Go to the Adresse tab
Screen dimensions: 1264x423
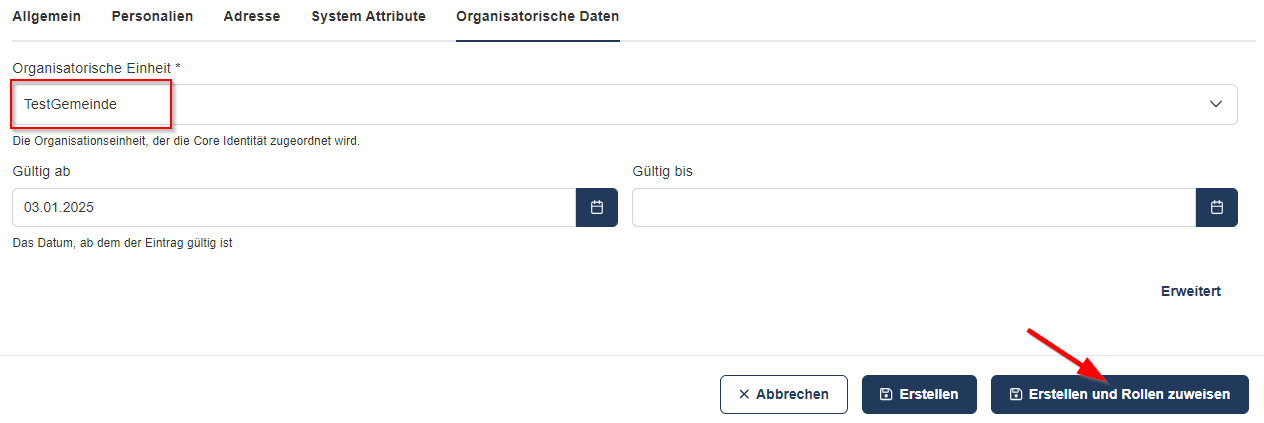click(x=252, y=17)
